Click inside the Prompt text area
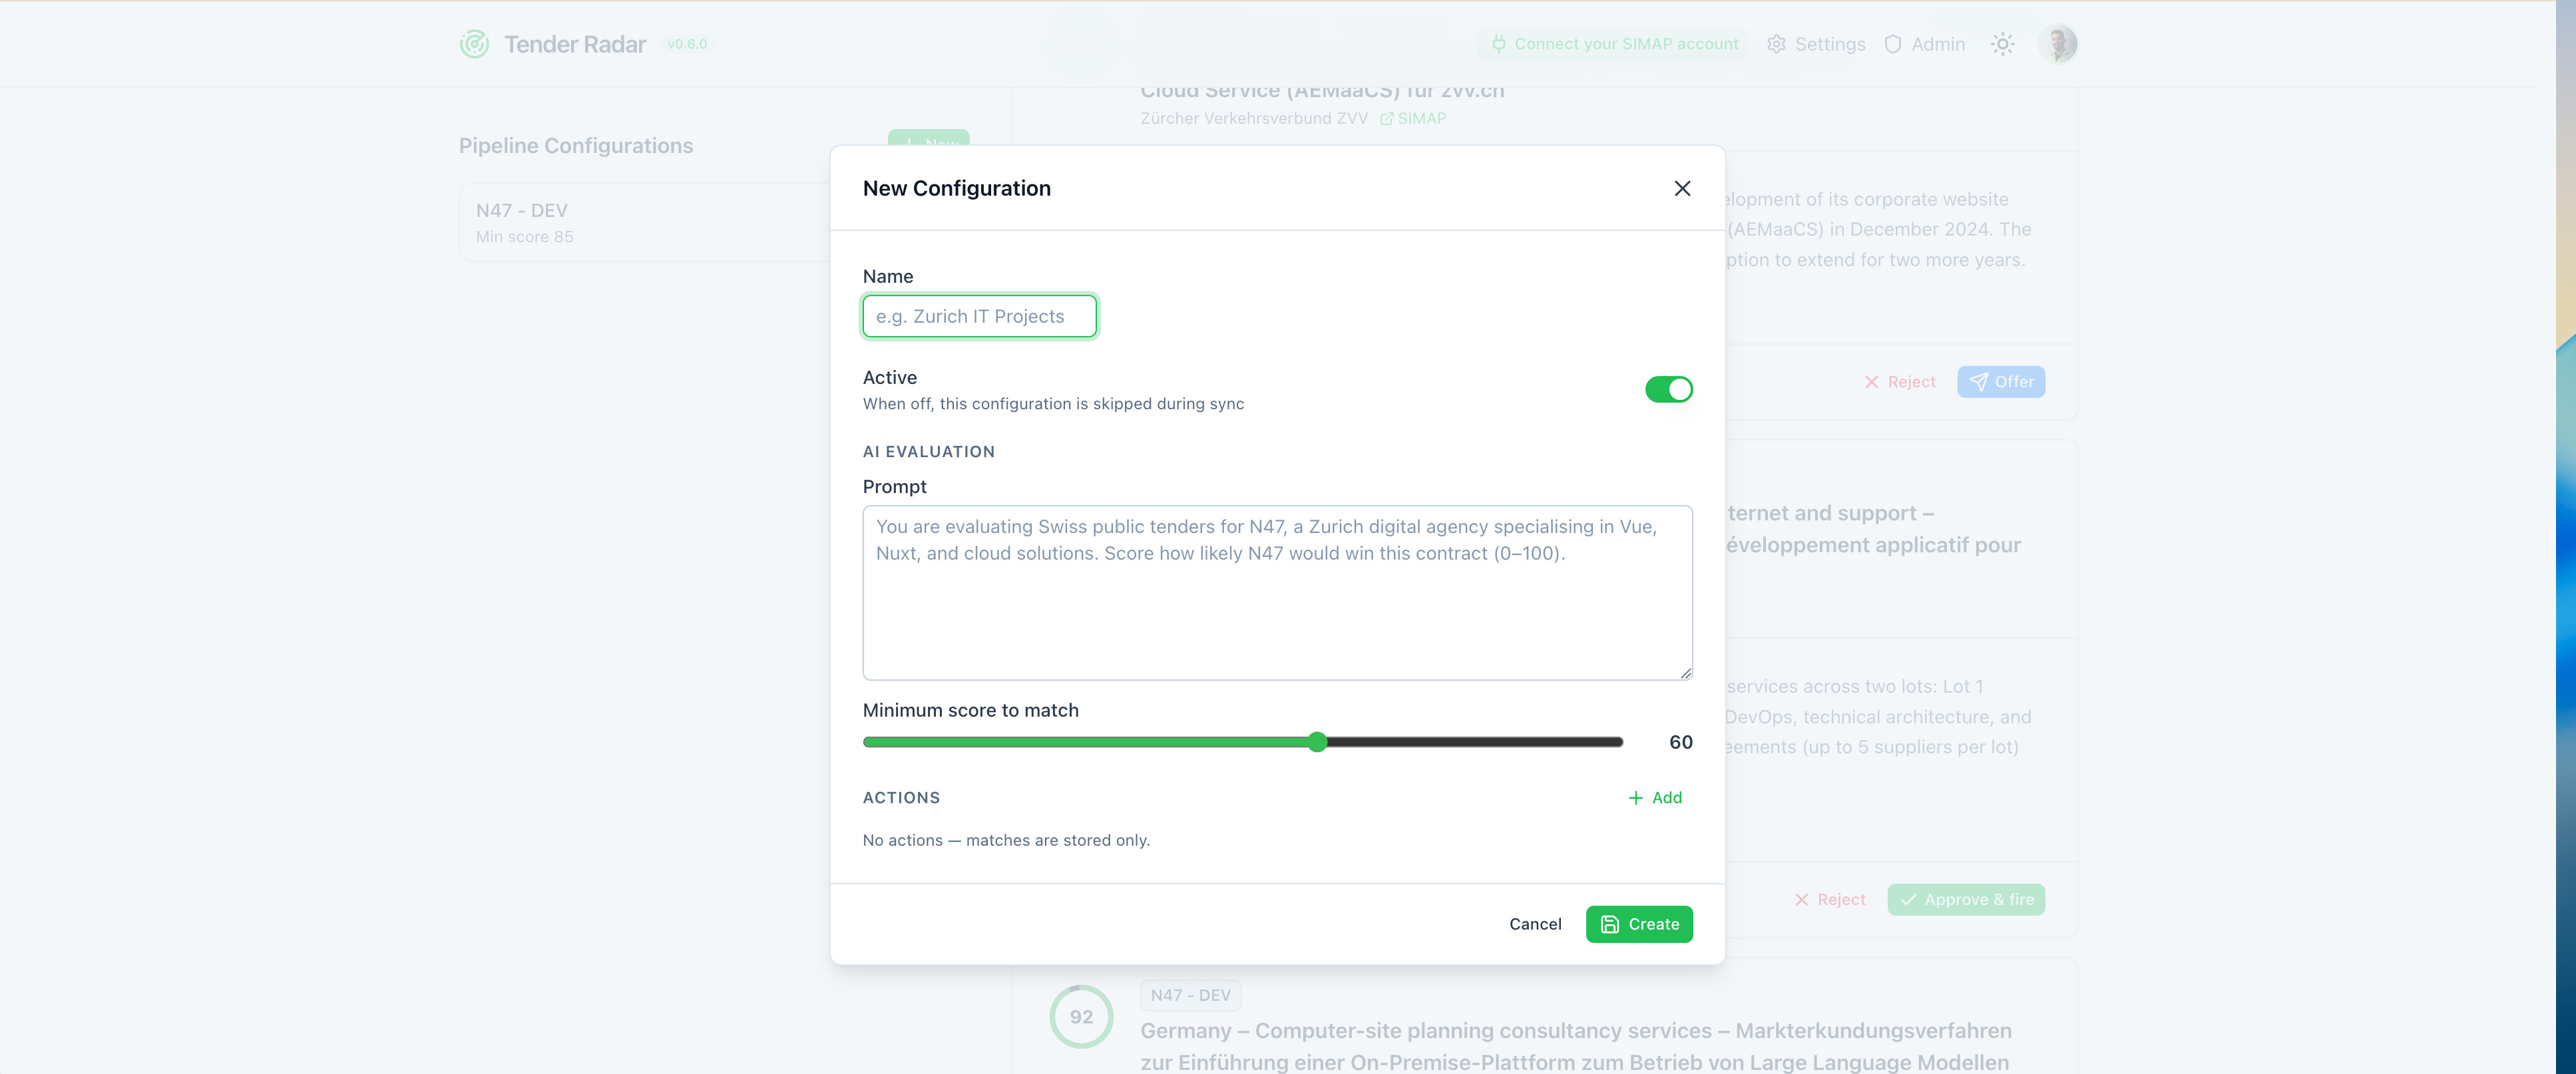 (x=1277, y=592)
